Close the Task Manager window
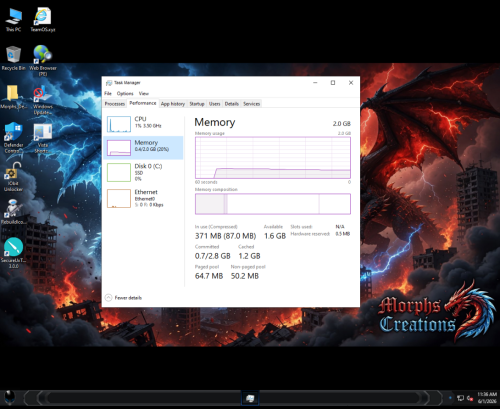Image resolution: width=500 pixels, height=409 pixels. 351,83
